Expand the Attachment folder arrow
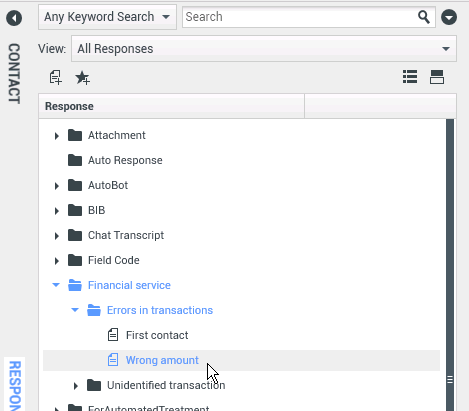 pos(57,136)
